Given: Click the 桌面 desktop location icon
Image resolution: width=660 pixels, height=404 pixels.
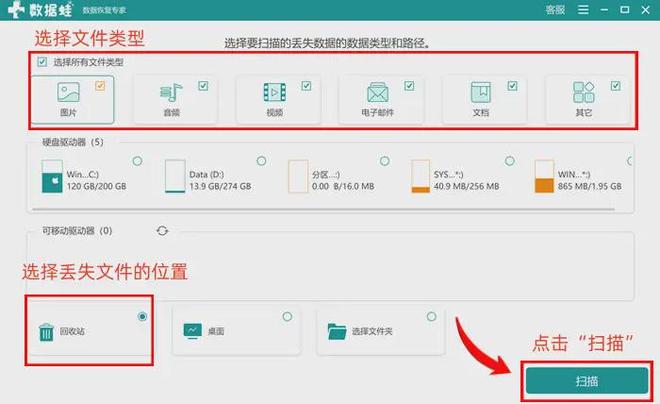Looking at the screenshot, I should click(x=192, y=332).
